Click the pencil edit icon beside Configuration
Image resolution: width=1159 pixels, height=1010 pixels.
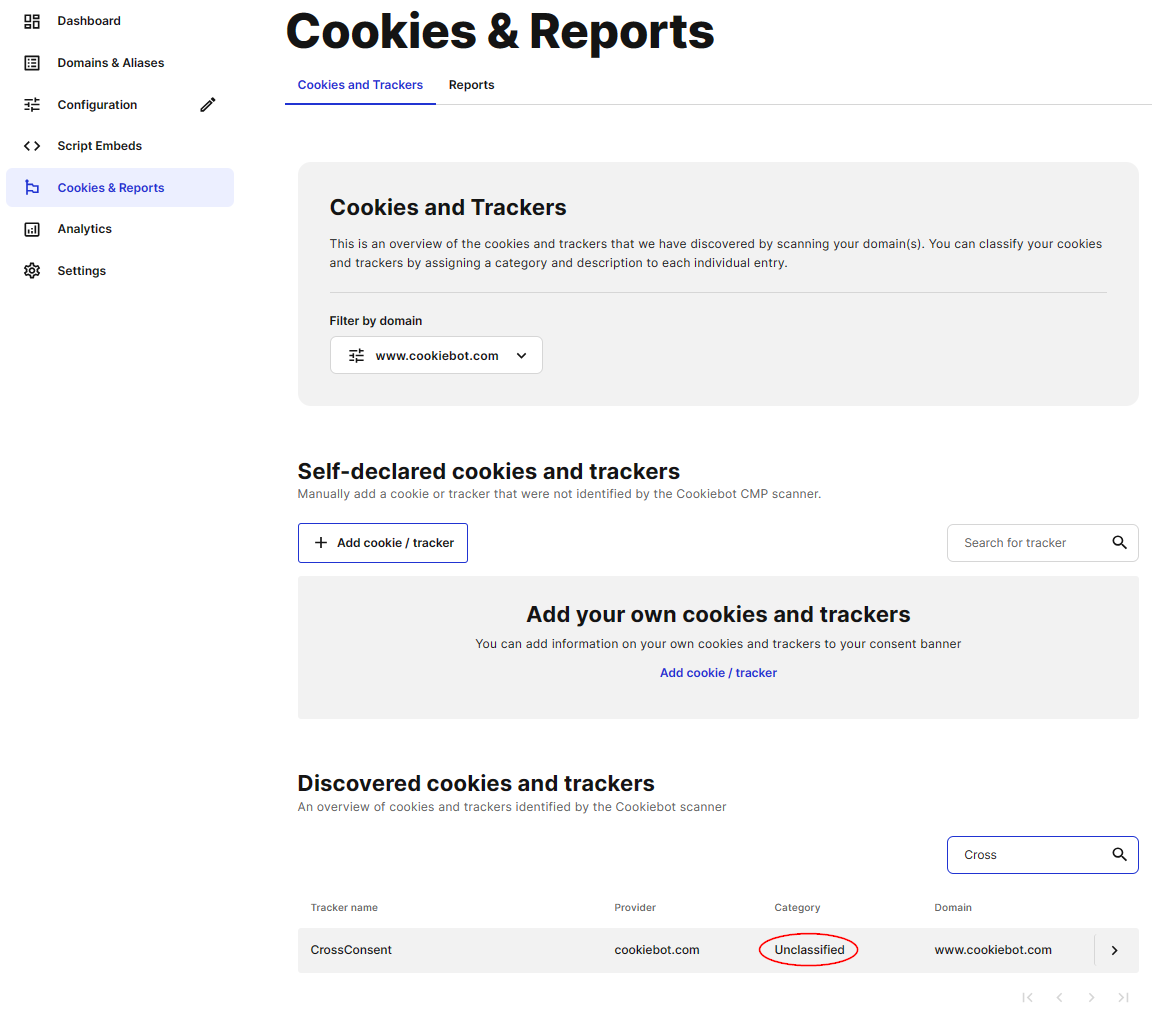[208, 104]
